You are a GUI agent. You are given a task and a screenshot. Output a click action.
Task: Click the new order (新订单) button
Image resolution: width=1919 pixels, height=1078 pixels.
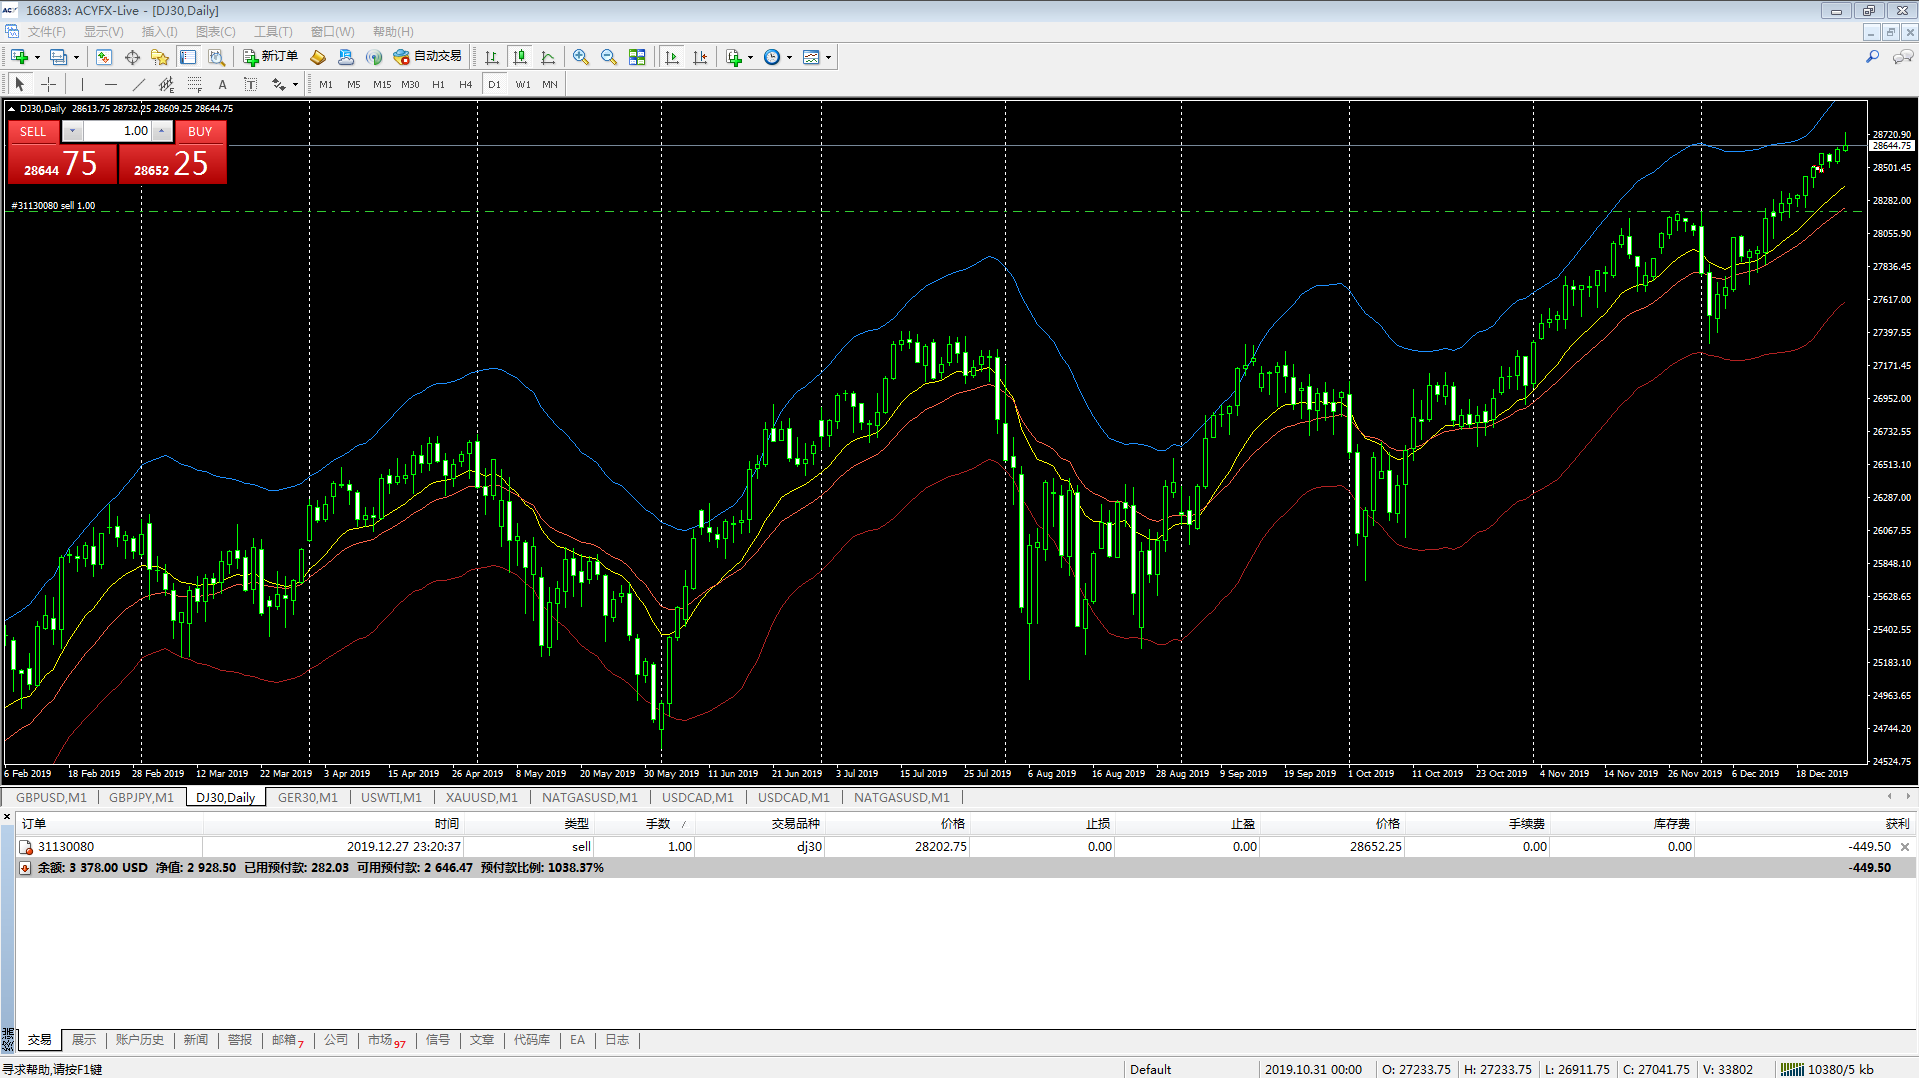270,57
